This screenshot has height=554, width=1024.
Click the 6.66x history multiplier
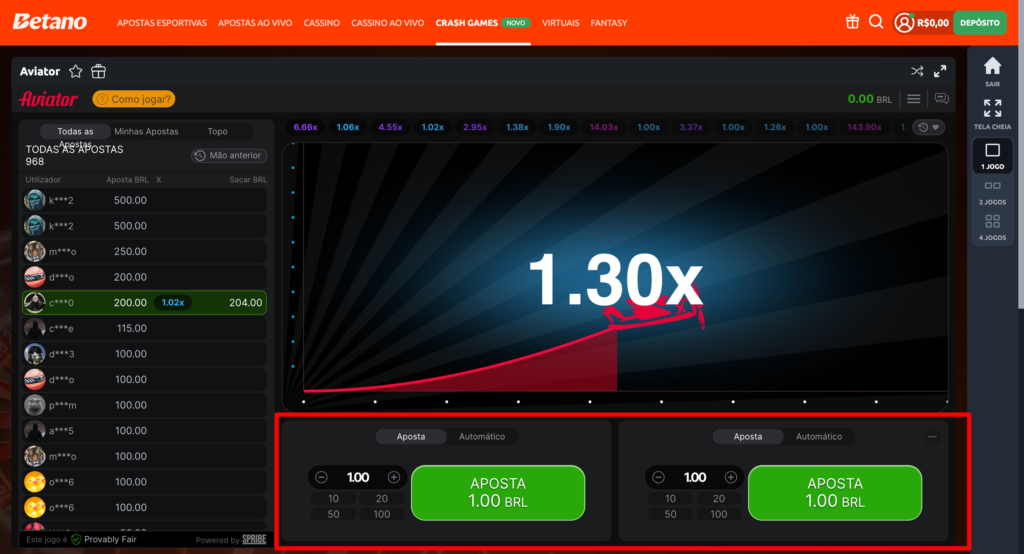coord(306,127)
